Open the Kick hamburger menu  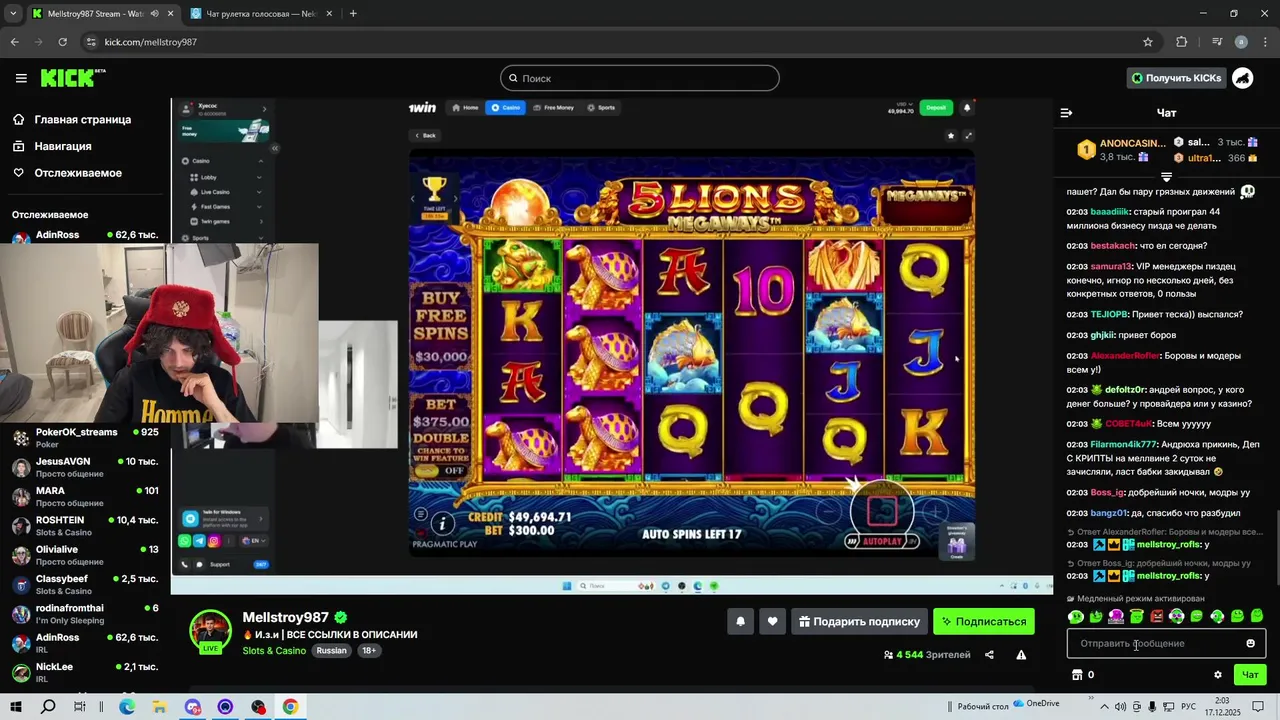(x=21, y=78)
